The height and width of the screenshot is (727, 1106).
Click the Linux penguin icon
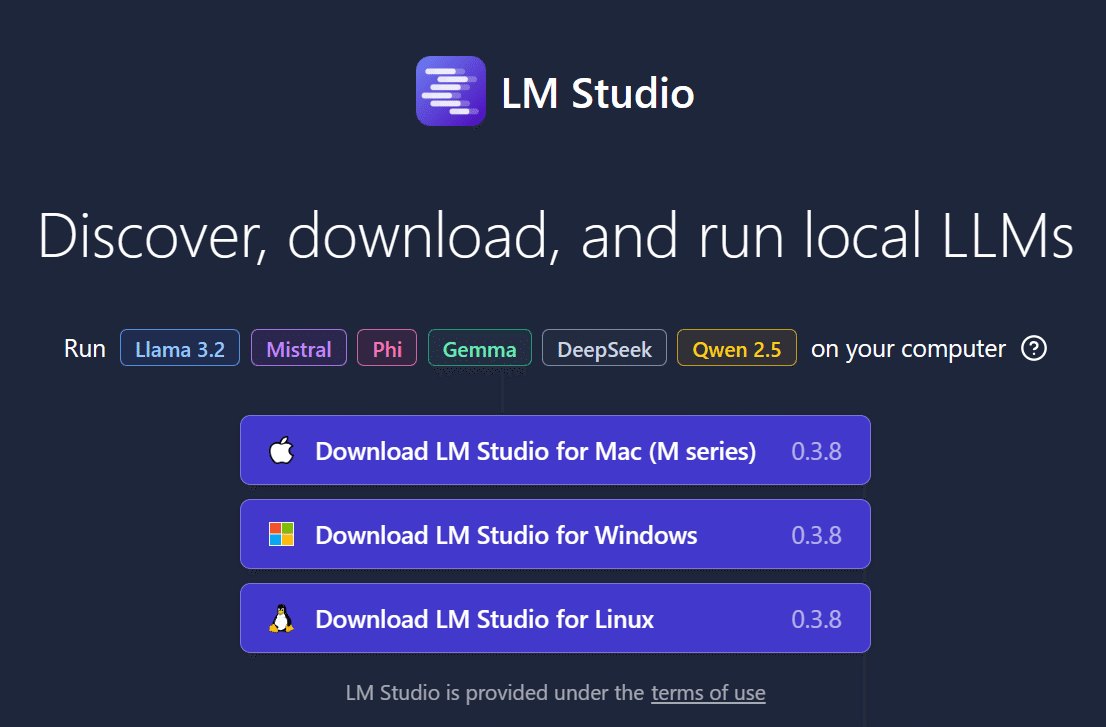tap(281, 618)
